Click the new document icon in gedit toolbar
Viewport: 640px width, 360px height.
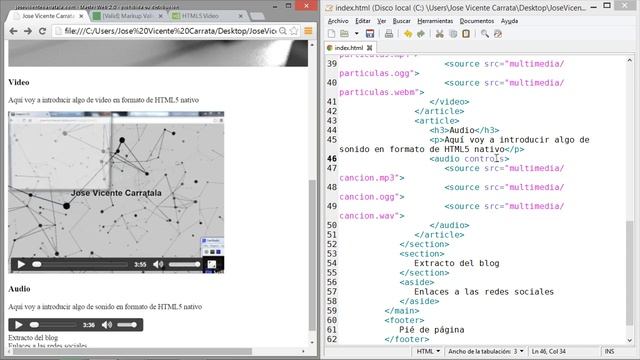[x=331, y=34]
